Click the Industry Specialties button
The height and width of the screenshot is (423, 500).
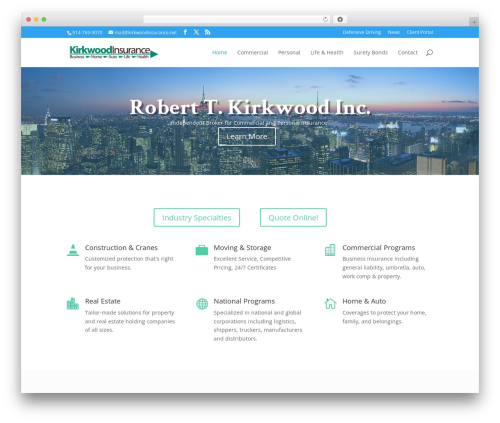(197, 218)
